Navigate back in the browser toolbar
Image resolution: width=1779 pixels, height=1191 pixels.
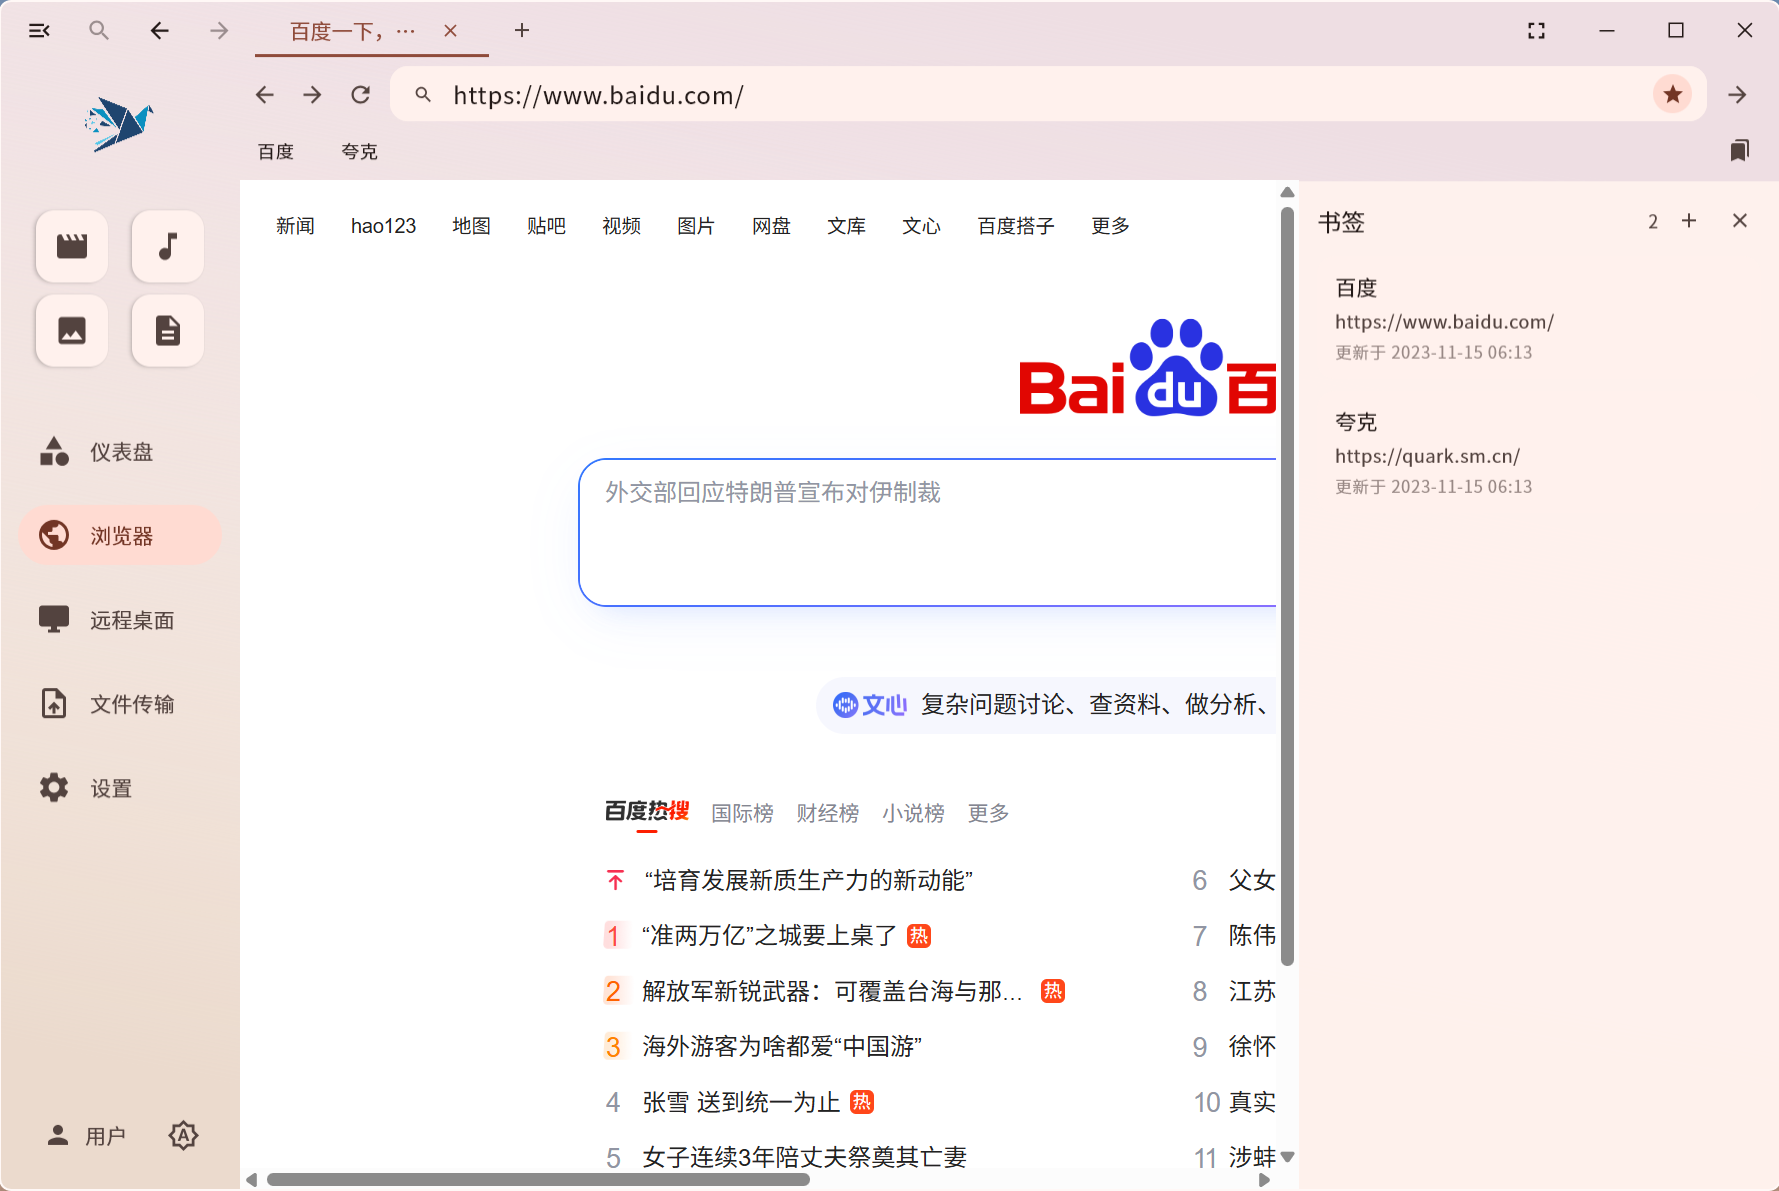tap(265, 95)
